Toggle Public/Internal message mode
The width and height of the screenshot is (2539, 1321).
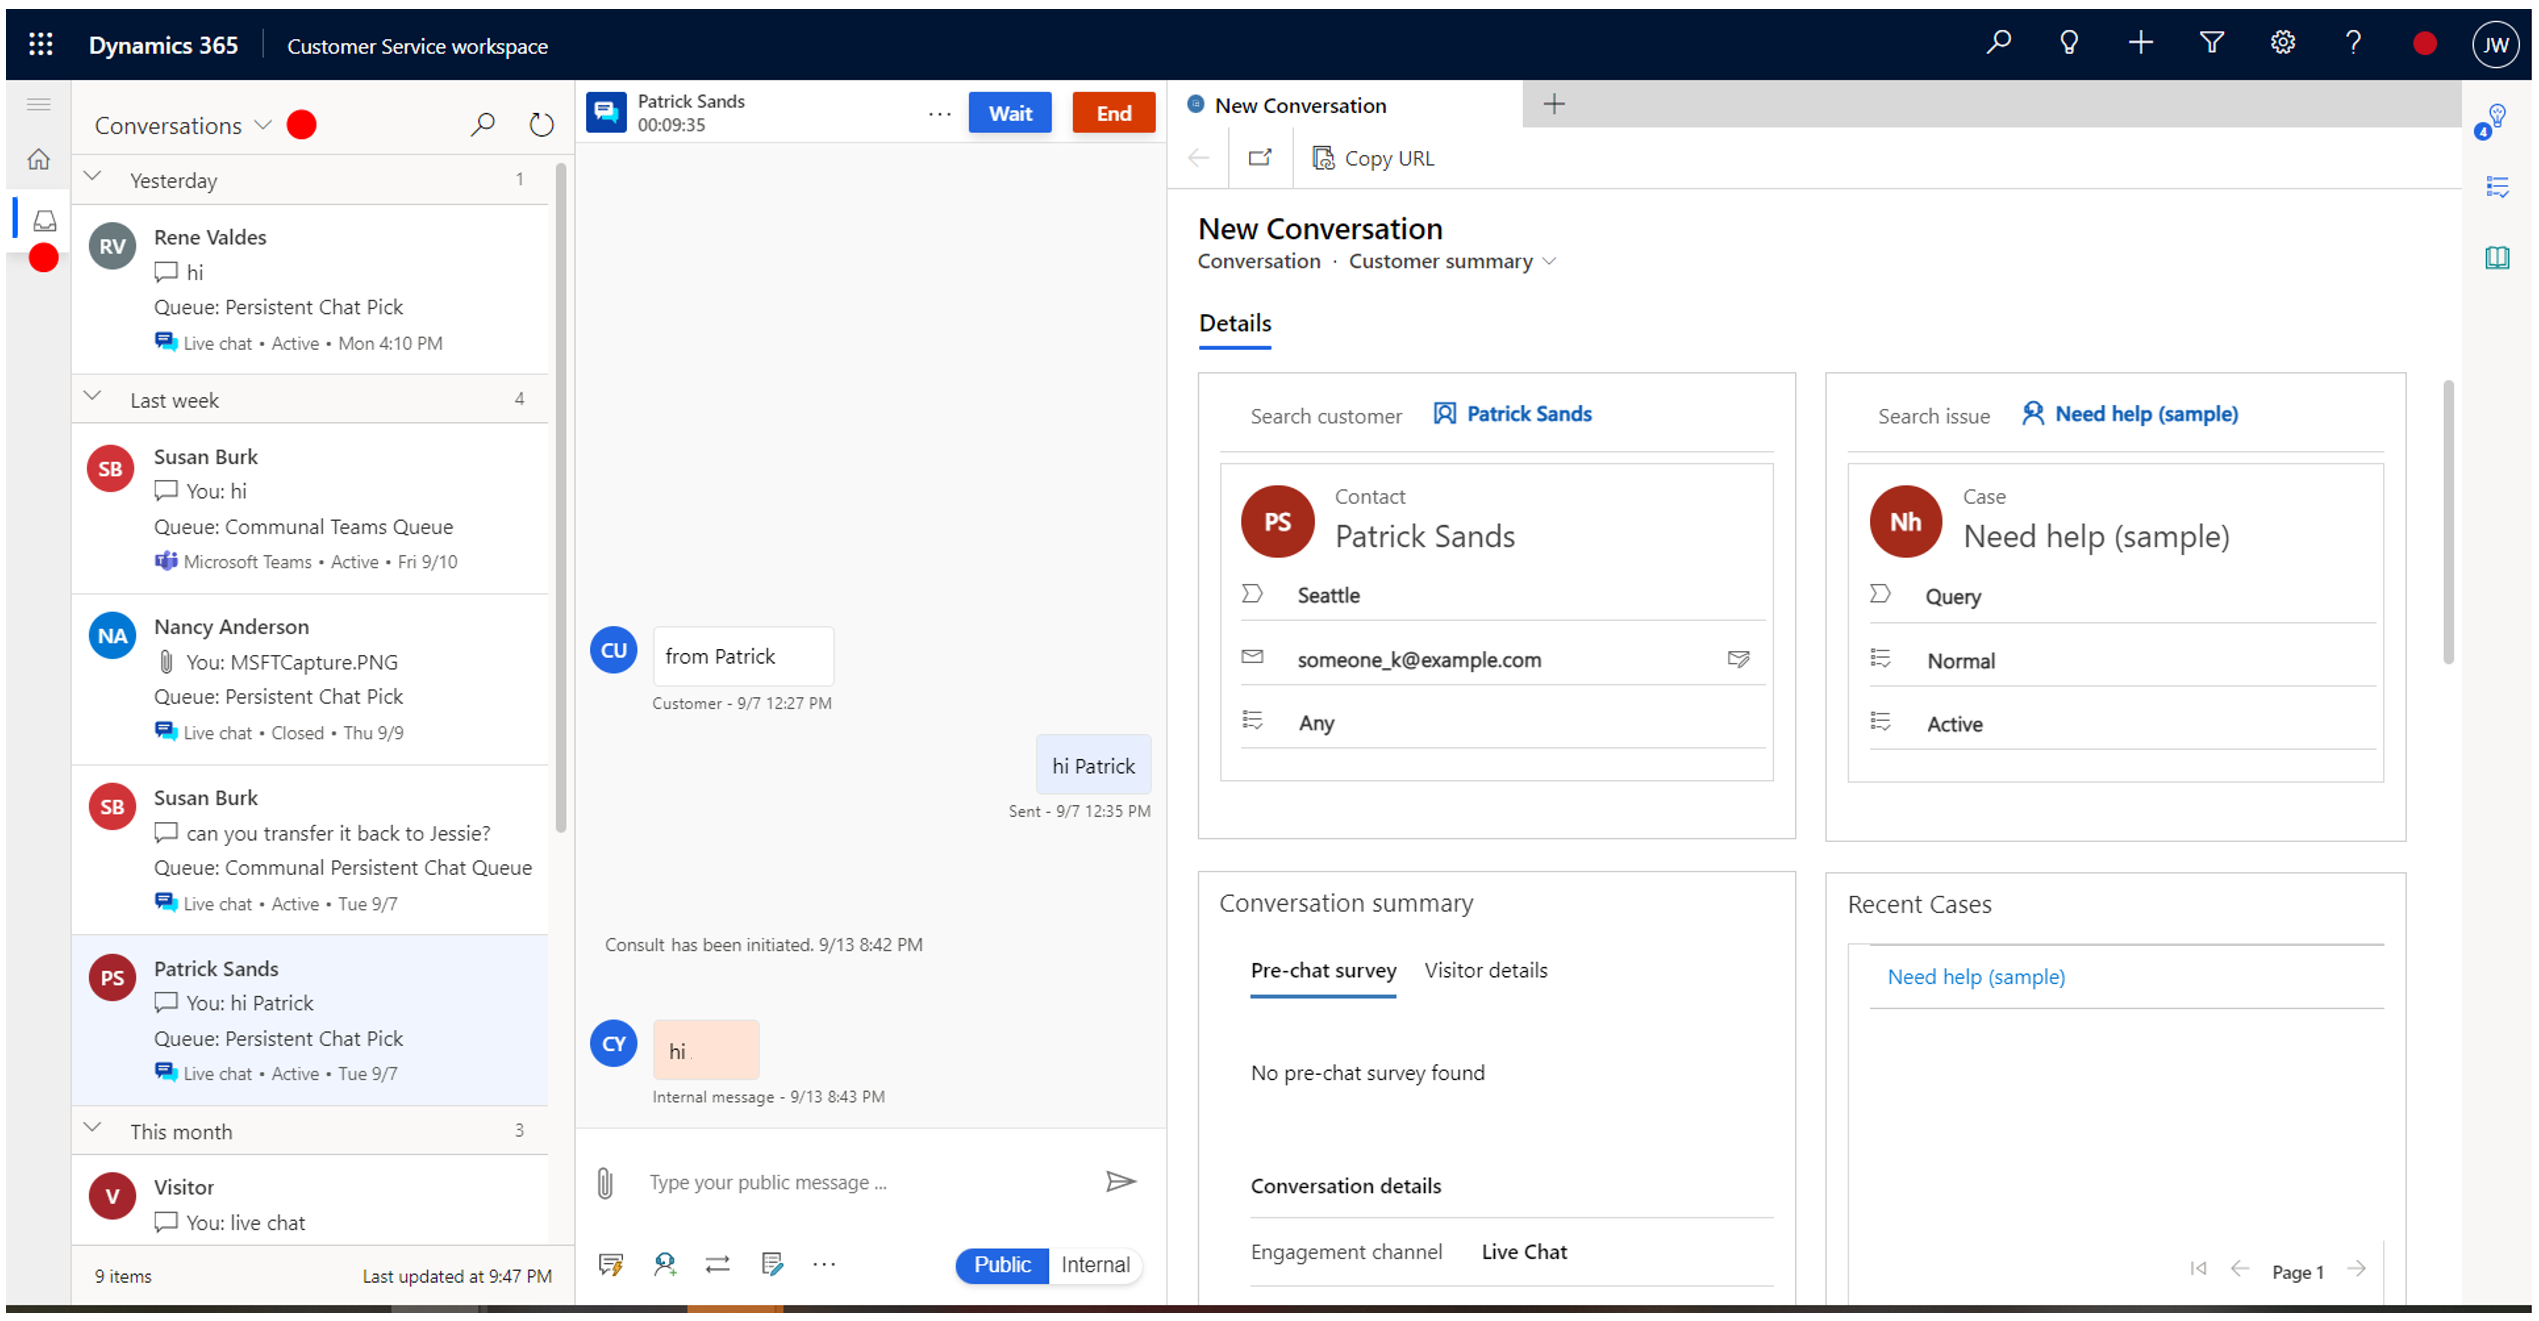(1050, 1264)
